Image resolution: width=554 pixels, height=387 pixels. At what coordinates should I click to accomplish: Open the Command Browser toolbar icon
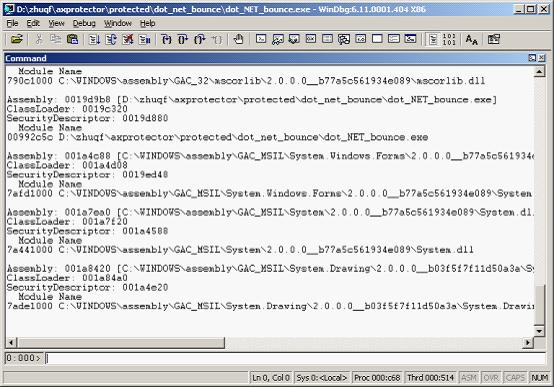tap(410, 39)
